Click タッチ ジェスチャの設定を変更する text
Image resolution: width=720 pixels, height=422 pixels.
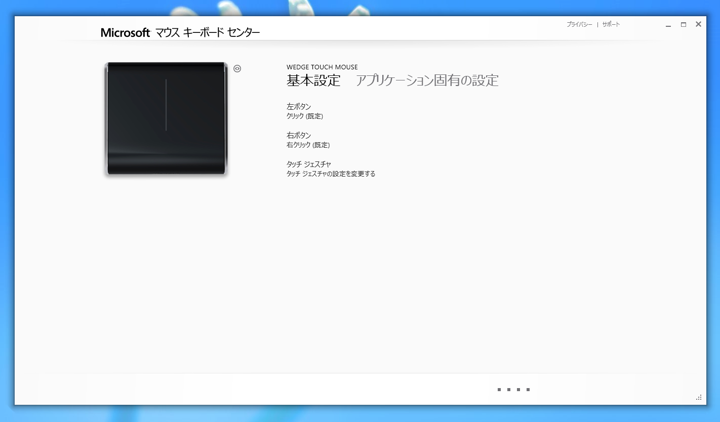[x=331, y=174]
